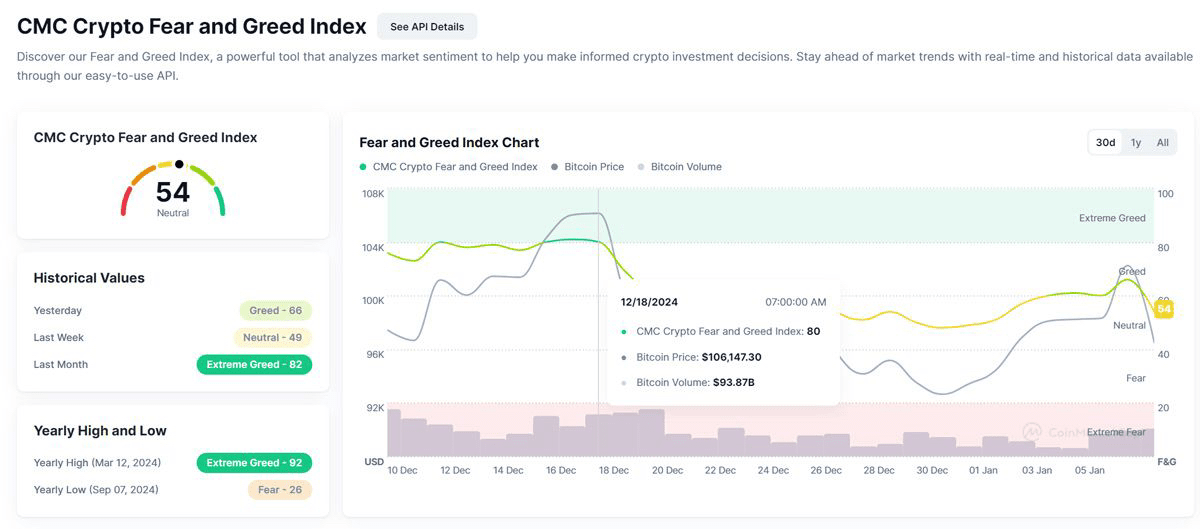Image resolution: width=1200 pixels, height=529 pixels.
Task: Click the Extreme Fear zone label
Action: pyautogui.click(x=1116, y=432)
